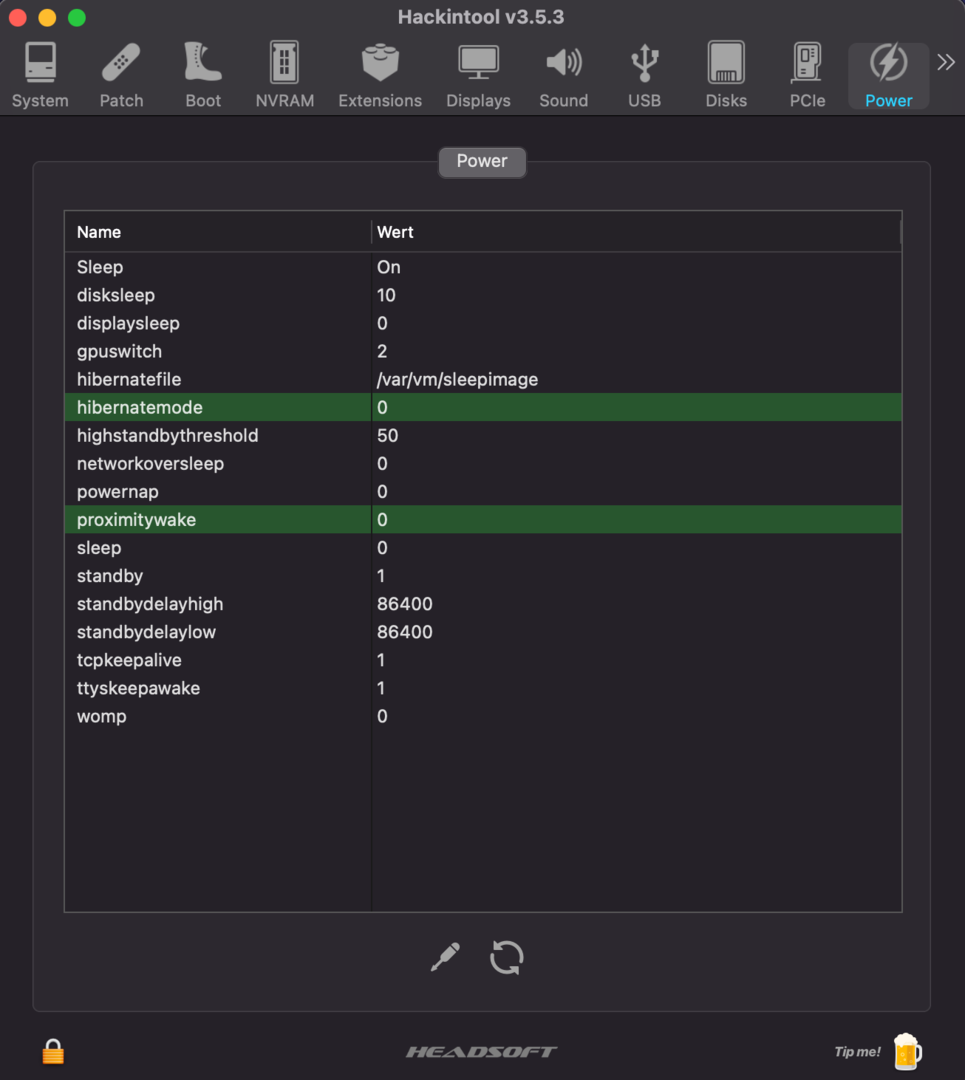This screenshot has width=965, height=1080.
Task: Select the powernap row
Action: click(483, 492)
